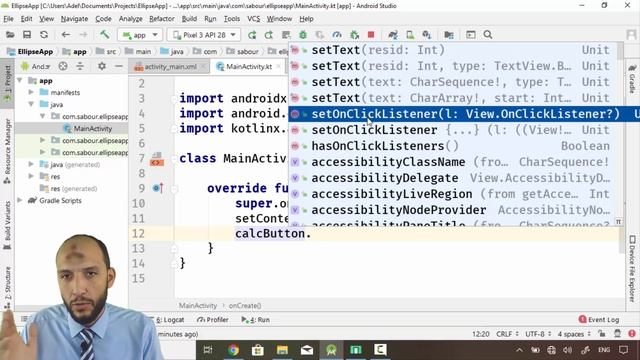This screenshot has width=640, height=360.
Task: Open the SDK Manager icon
Action: tap(427, 35)
